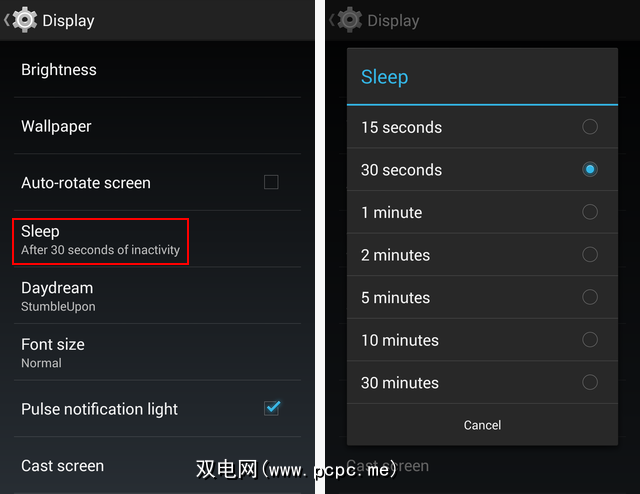640x494 pixels.
Task: Choose the 30 minutes radio option
Action: click(x=590, y=382)
